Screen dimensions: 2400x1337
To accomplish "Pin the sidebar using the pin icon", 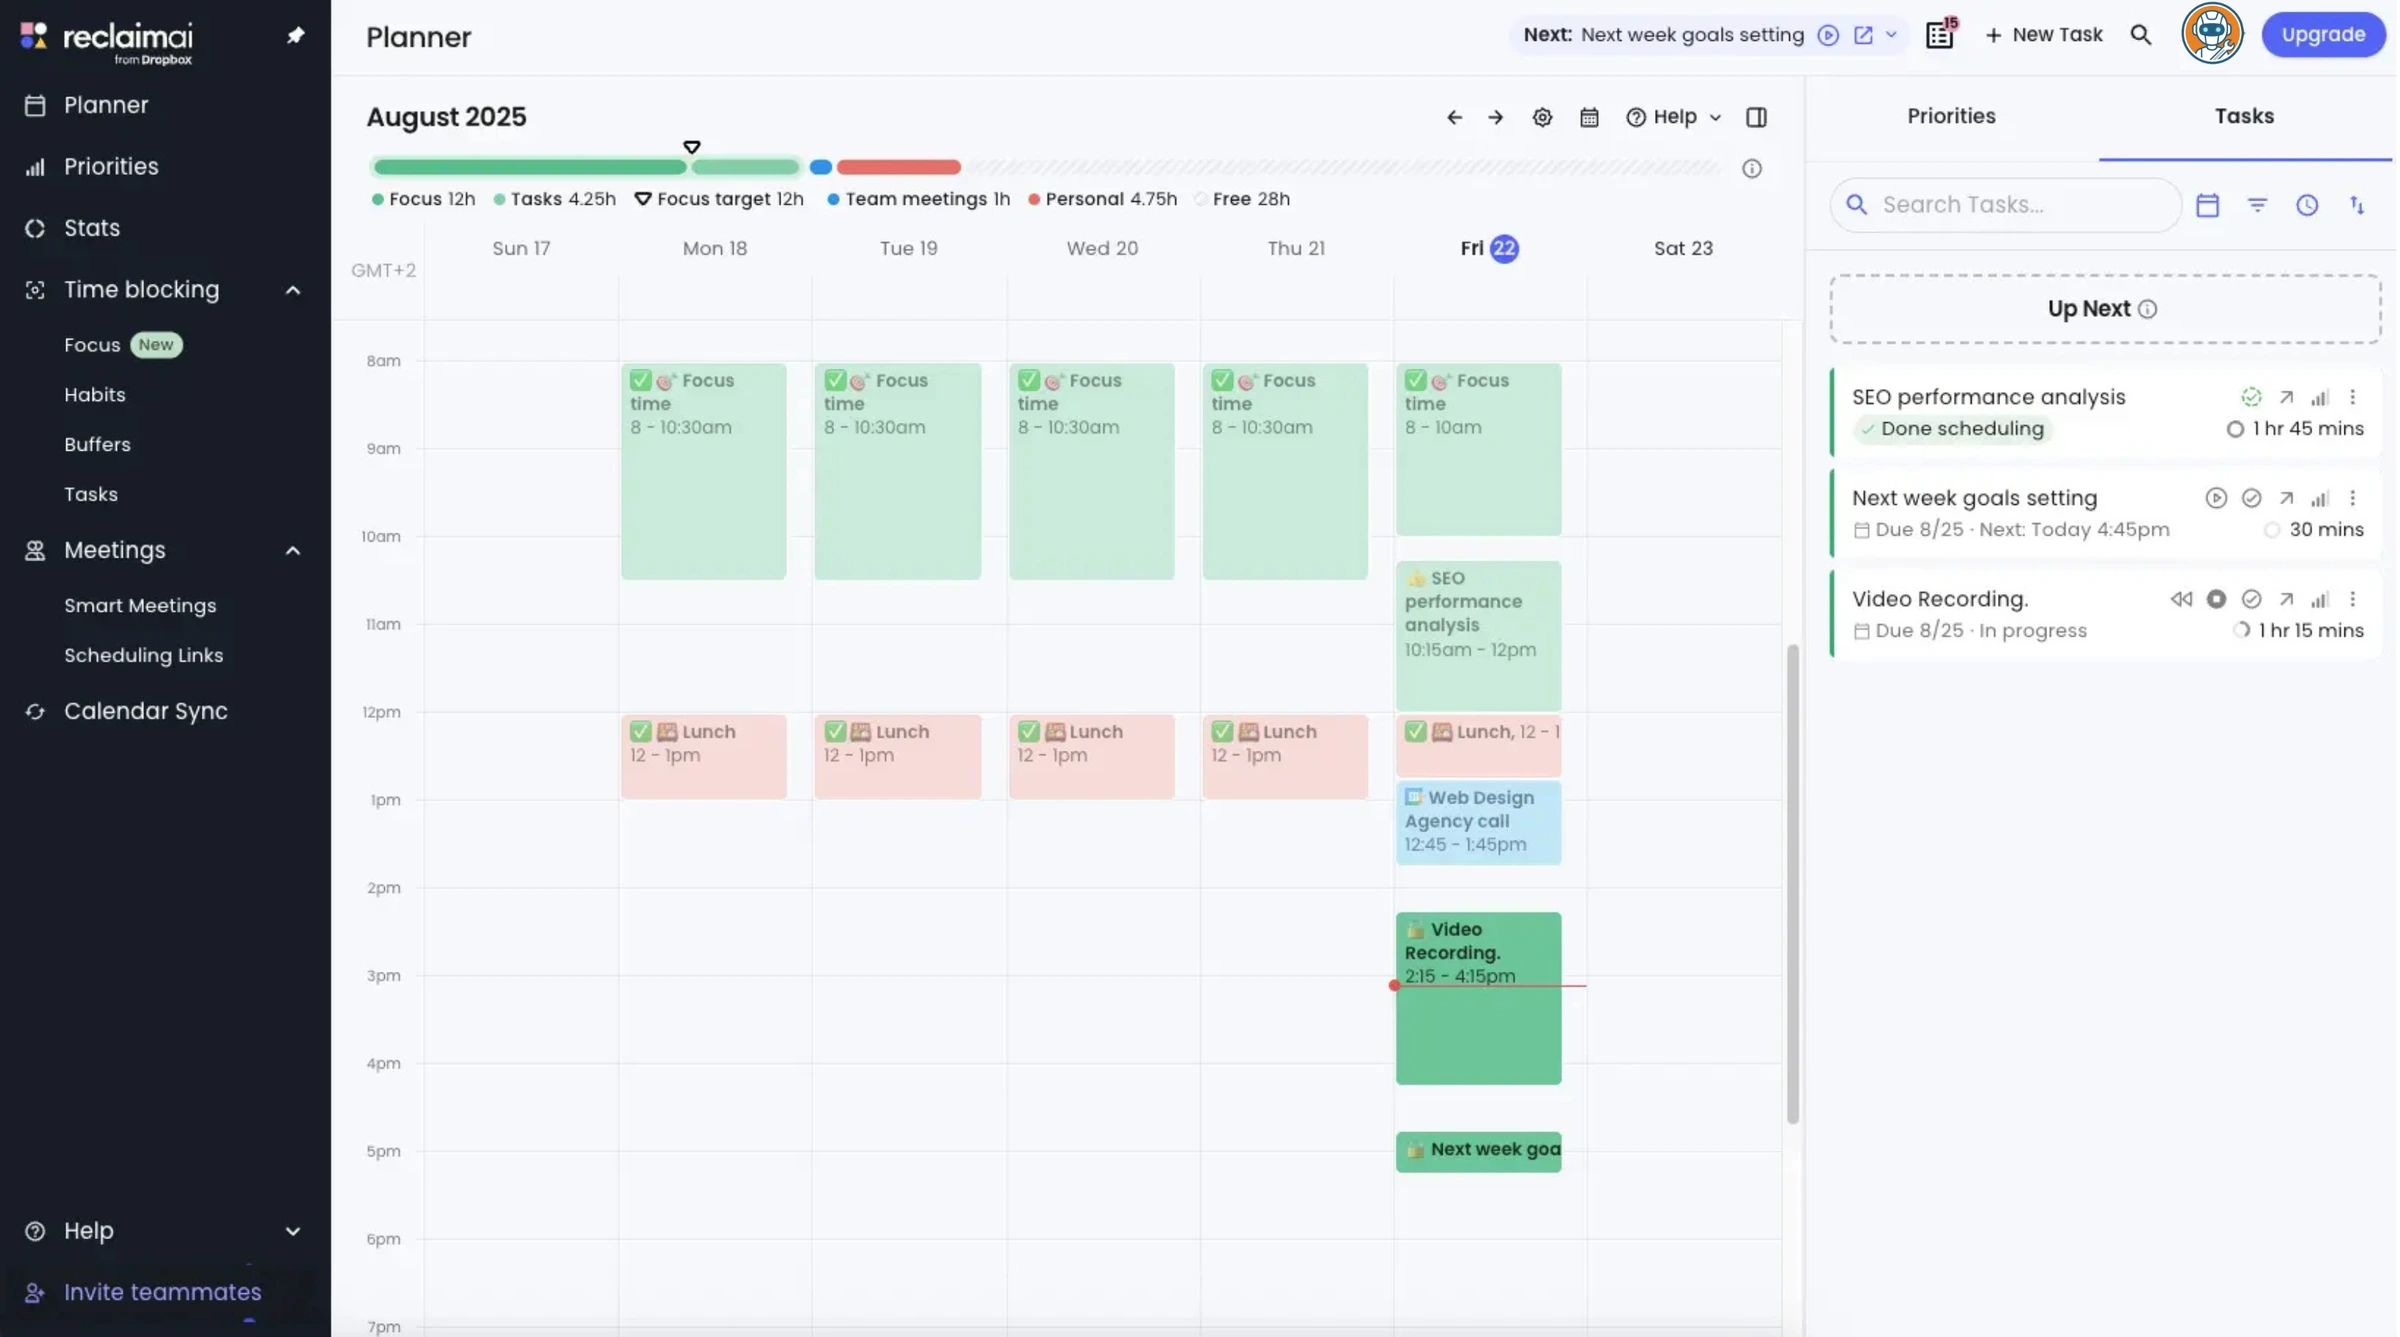I will tap(296, 35).
